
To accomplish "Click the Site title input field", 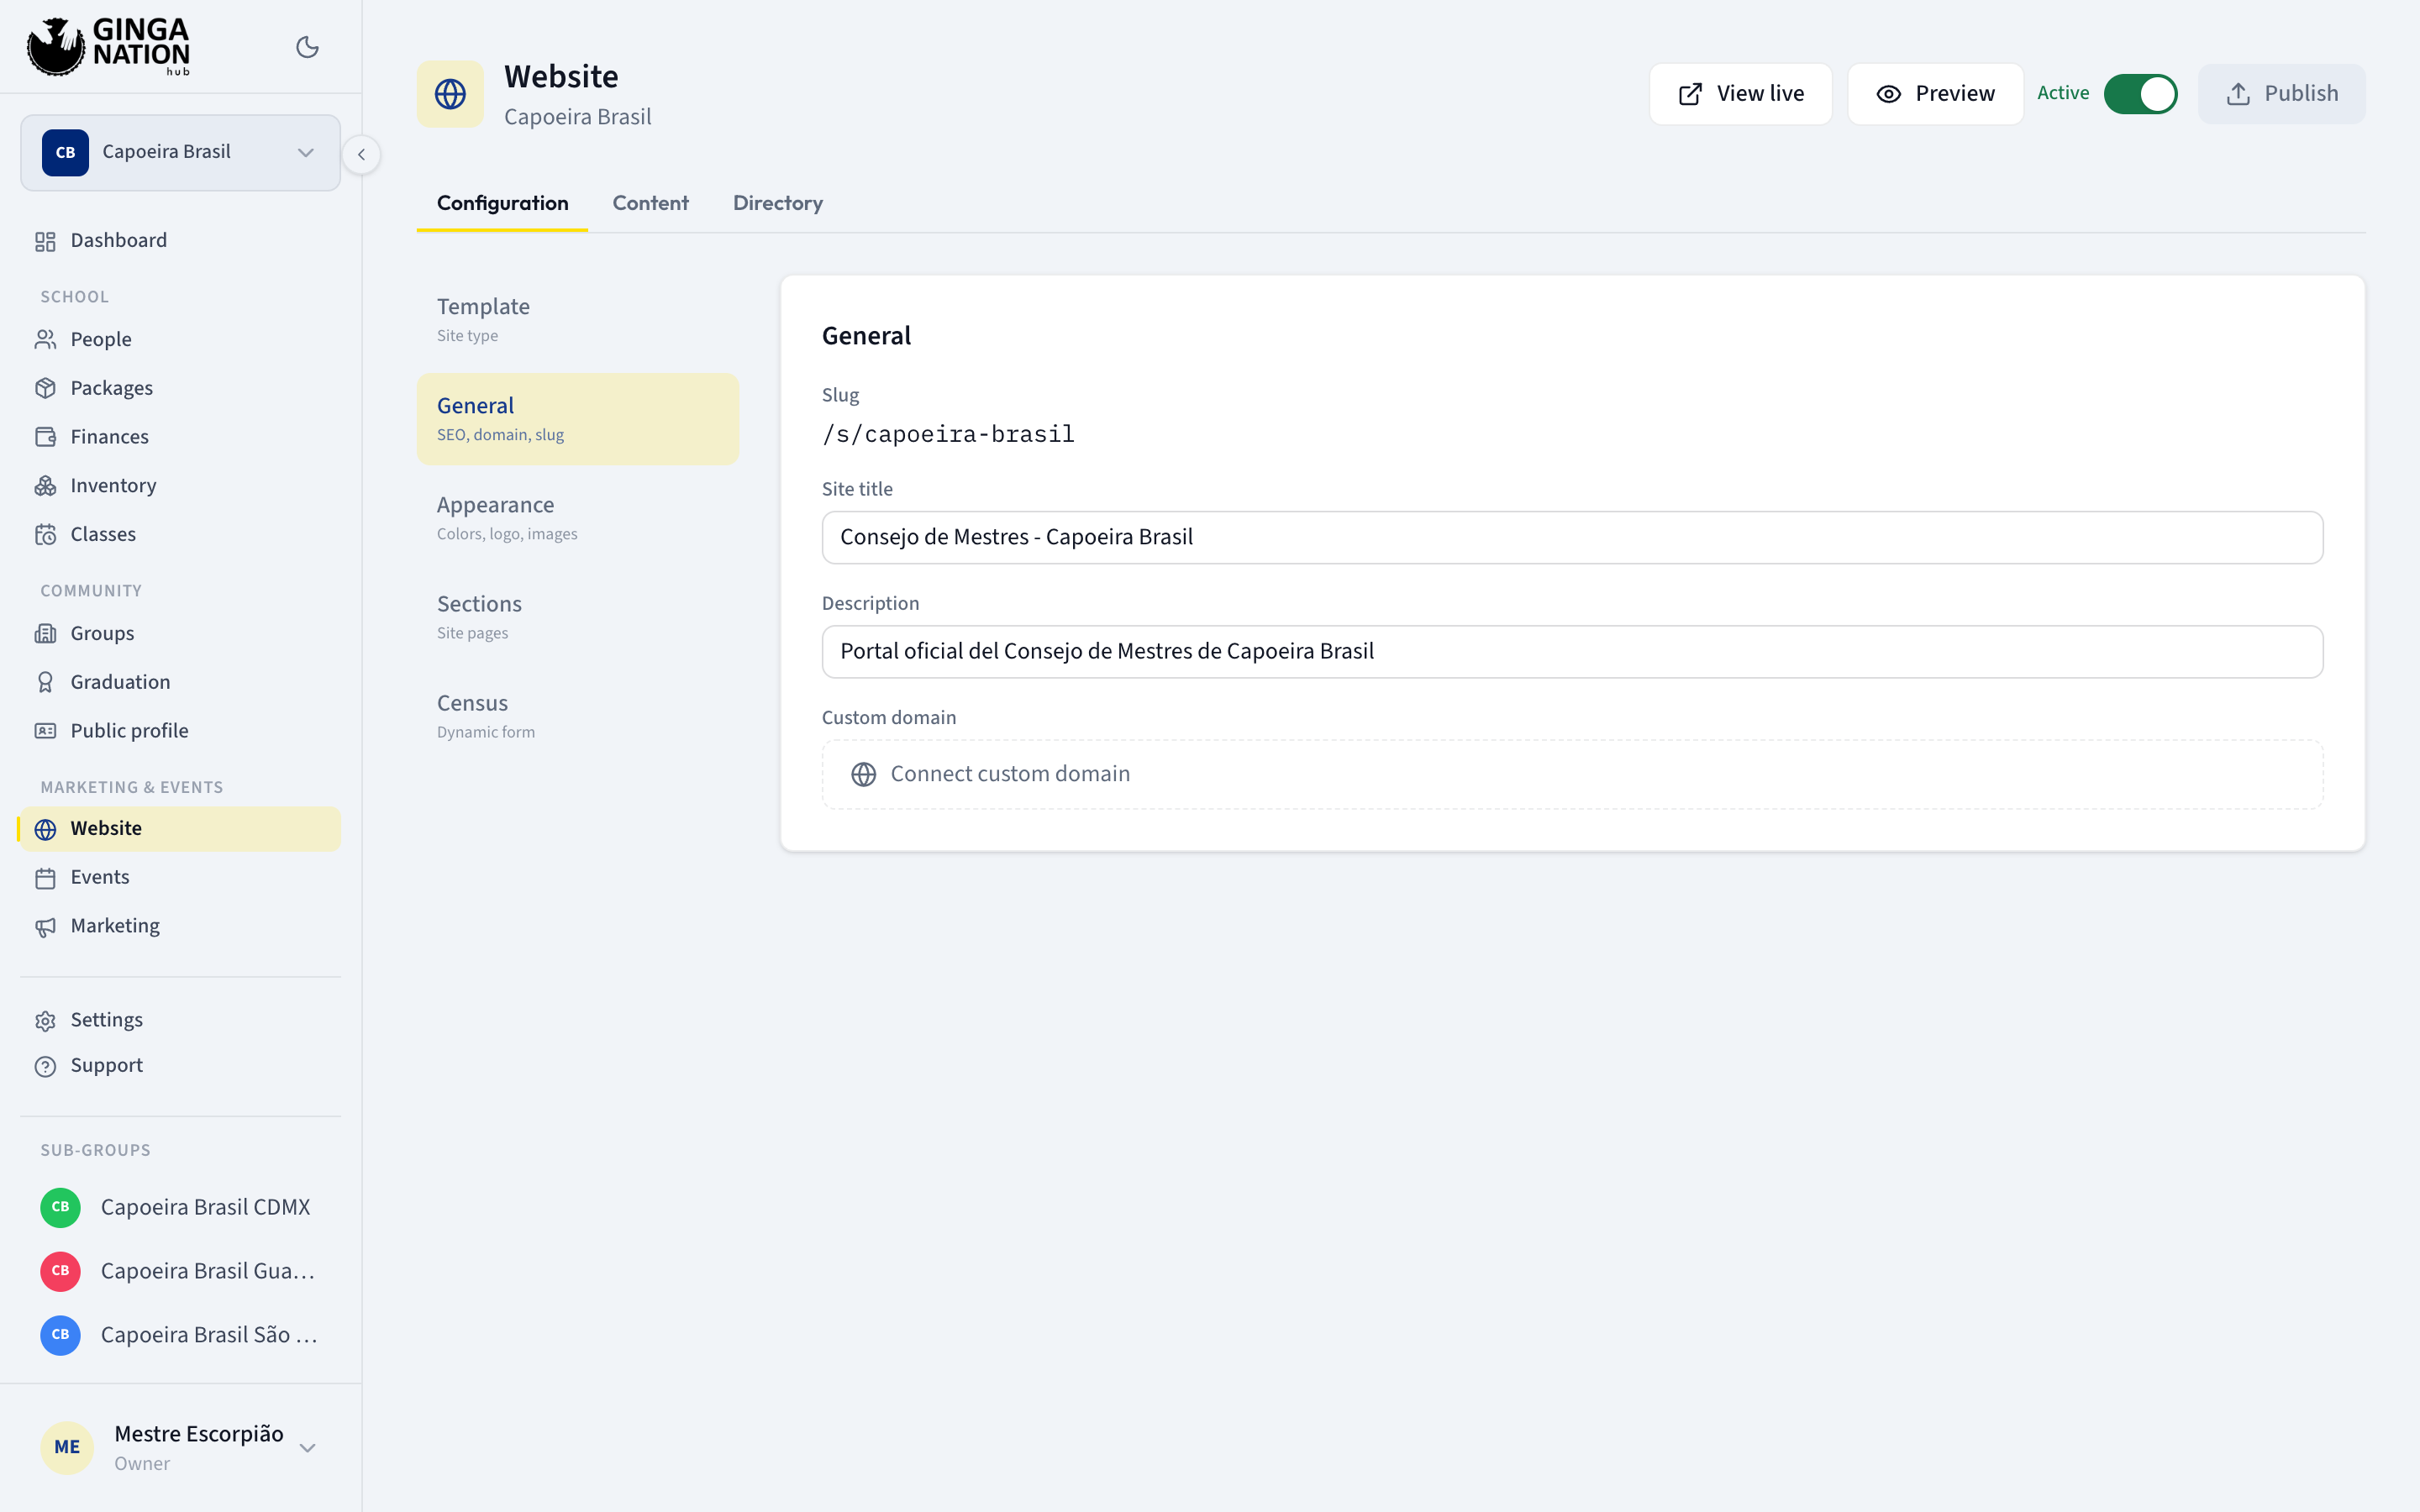I will (1572, 538).
